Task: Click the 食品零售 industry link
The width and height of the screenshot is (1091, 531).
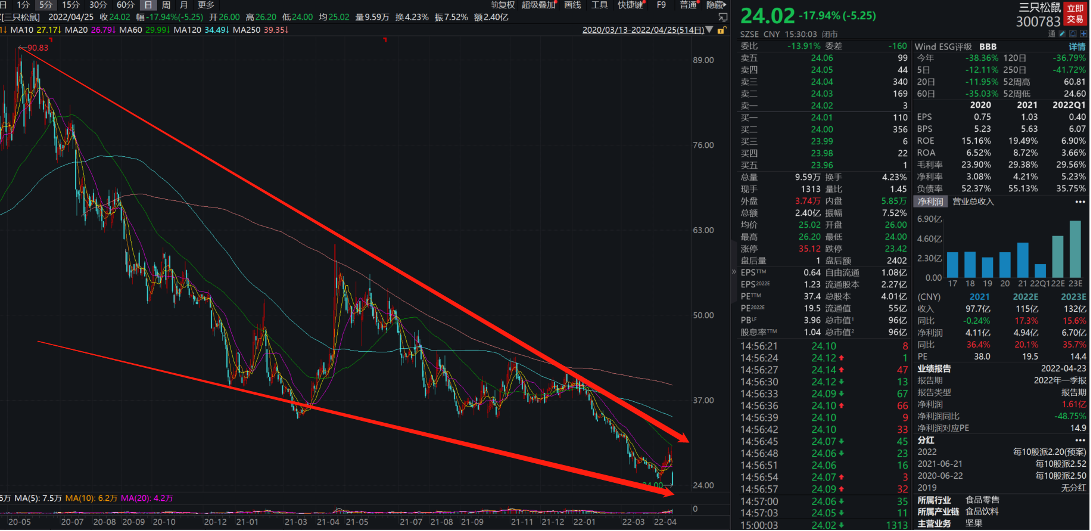Action: [981, 497]
